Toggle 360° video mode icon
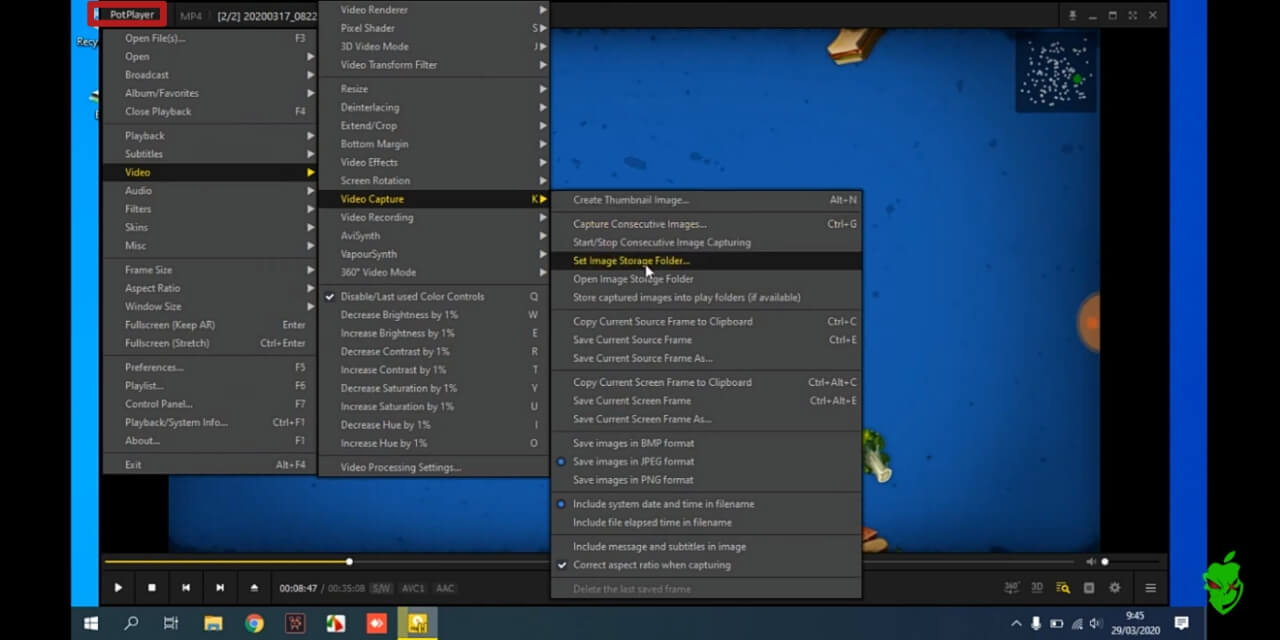The height and width of the screenshot is (640, 1280). 1011,588
